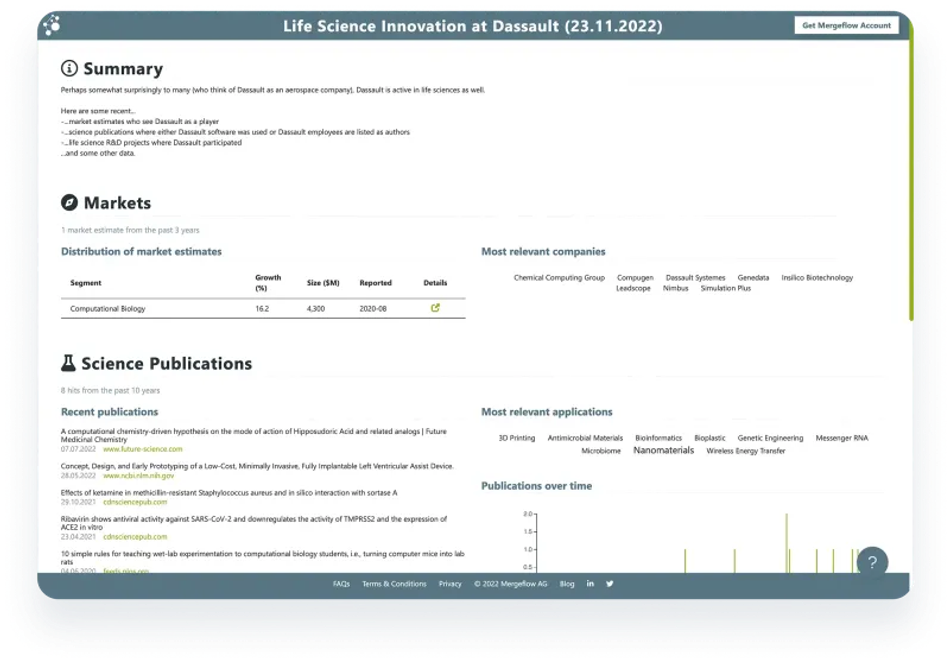950x661 pixels.
Task: Select Nanomaterials application tag
Action: (663, 450)
